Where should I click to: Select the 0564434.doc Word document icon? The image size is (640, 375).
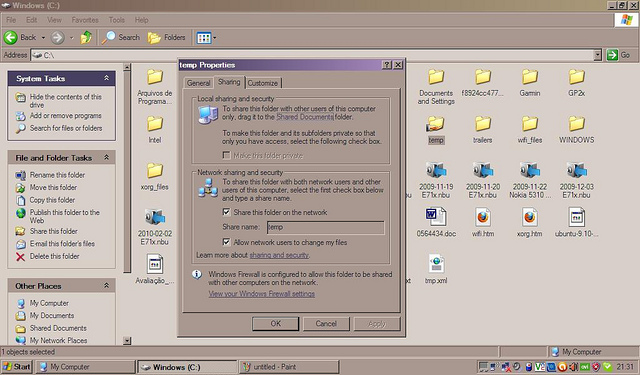[x=436, y=217]
